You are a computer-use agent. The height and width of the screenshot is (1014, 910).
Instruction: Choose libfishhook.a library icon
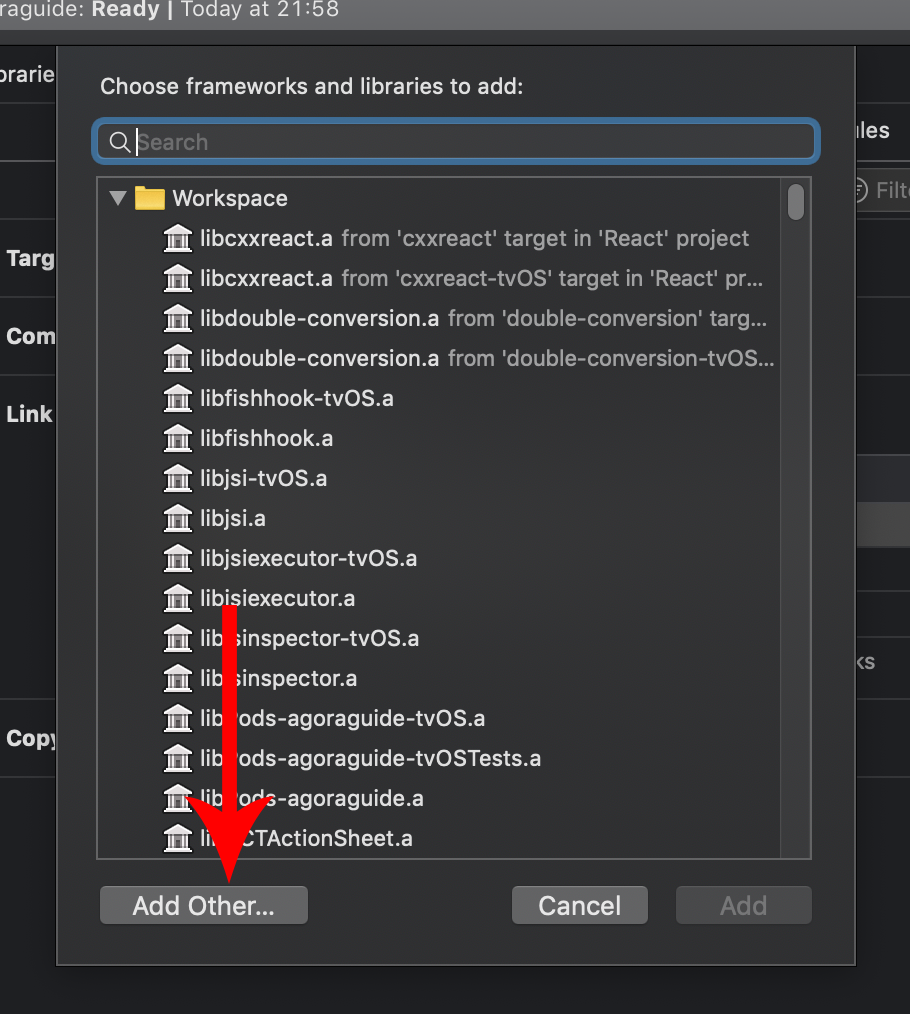177,438
